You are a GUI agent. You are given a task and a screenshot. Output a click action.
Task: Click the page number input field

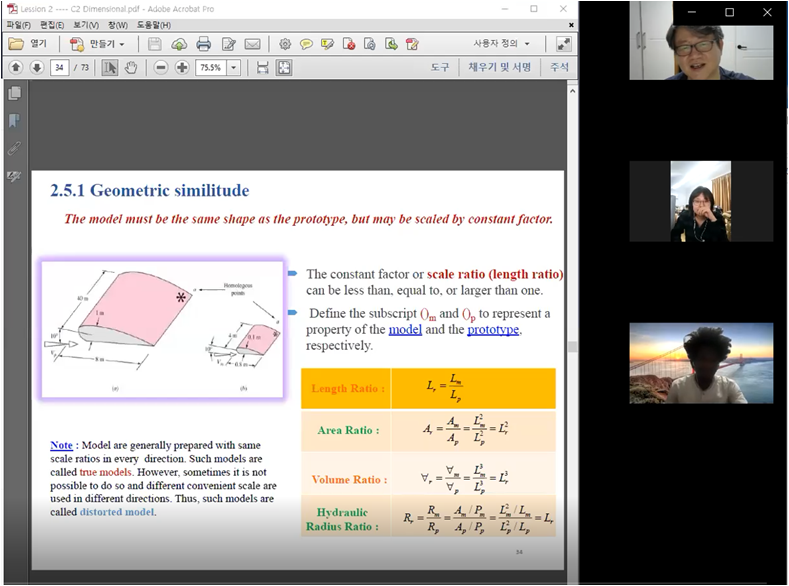(x=60, y=67)
